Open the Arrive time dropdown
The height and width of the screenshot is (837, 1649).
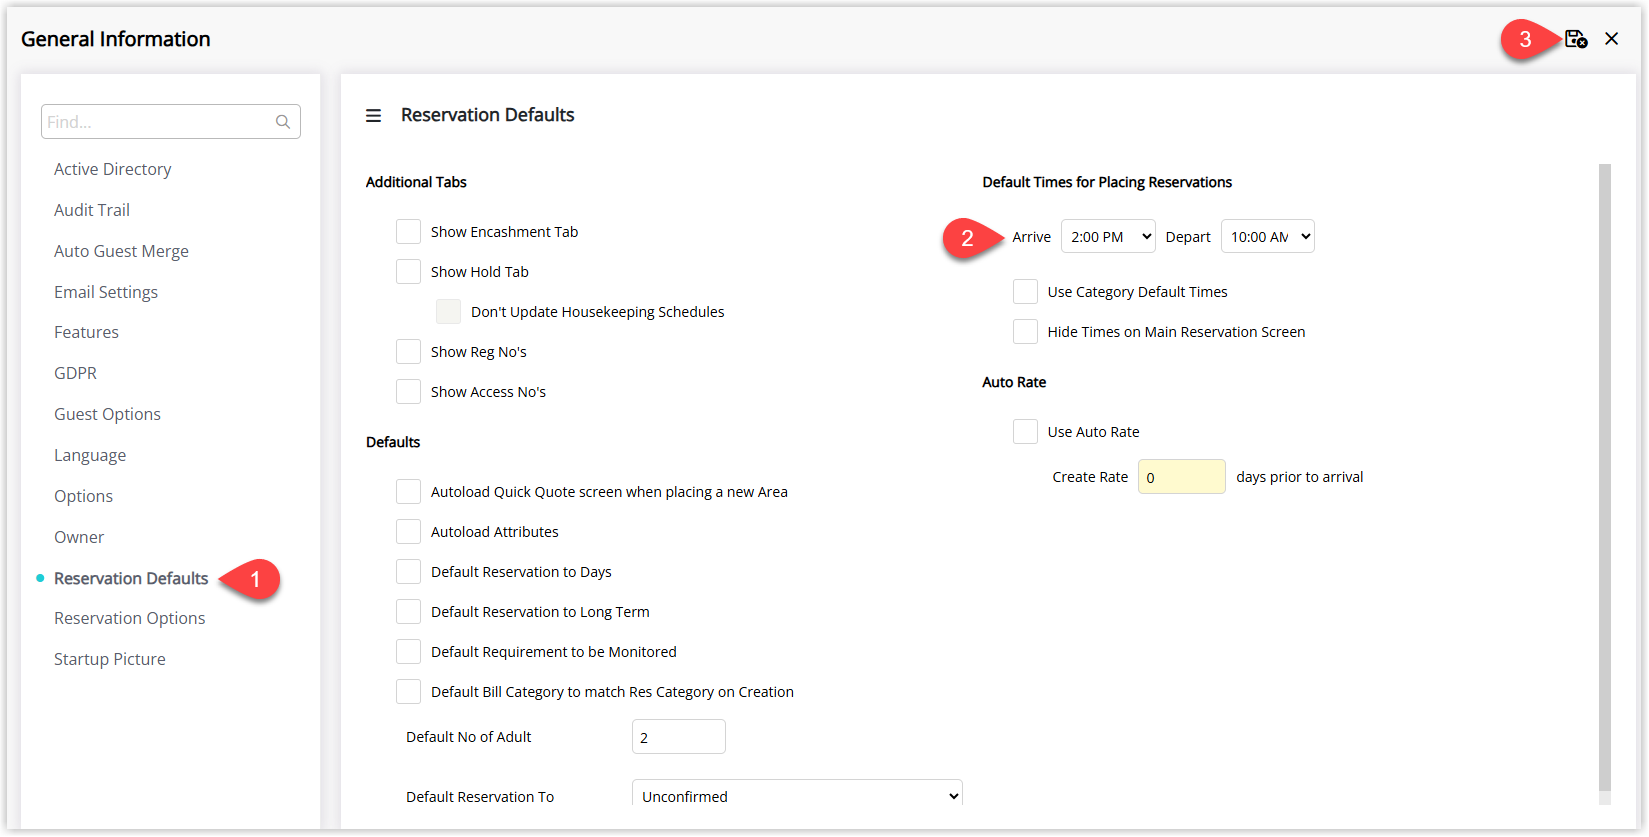1108,237
